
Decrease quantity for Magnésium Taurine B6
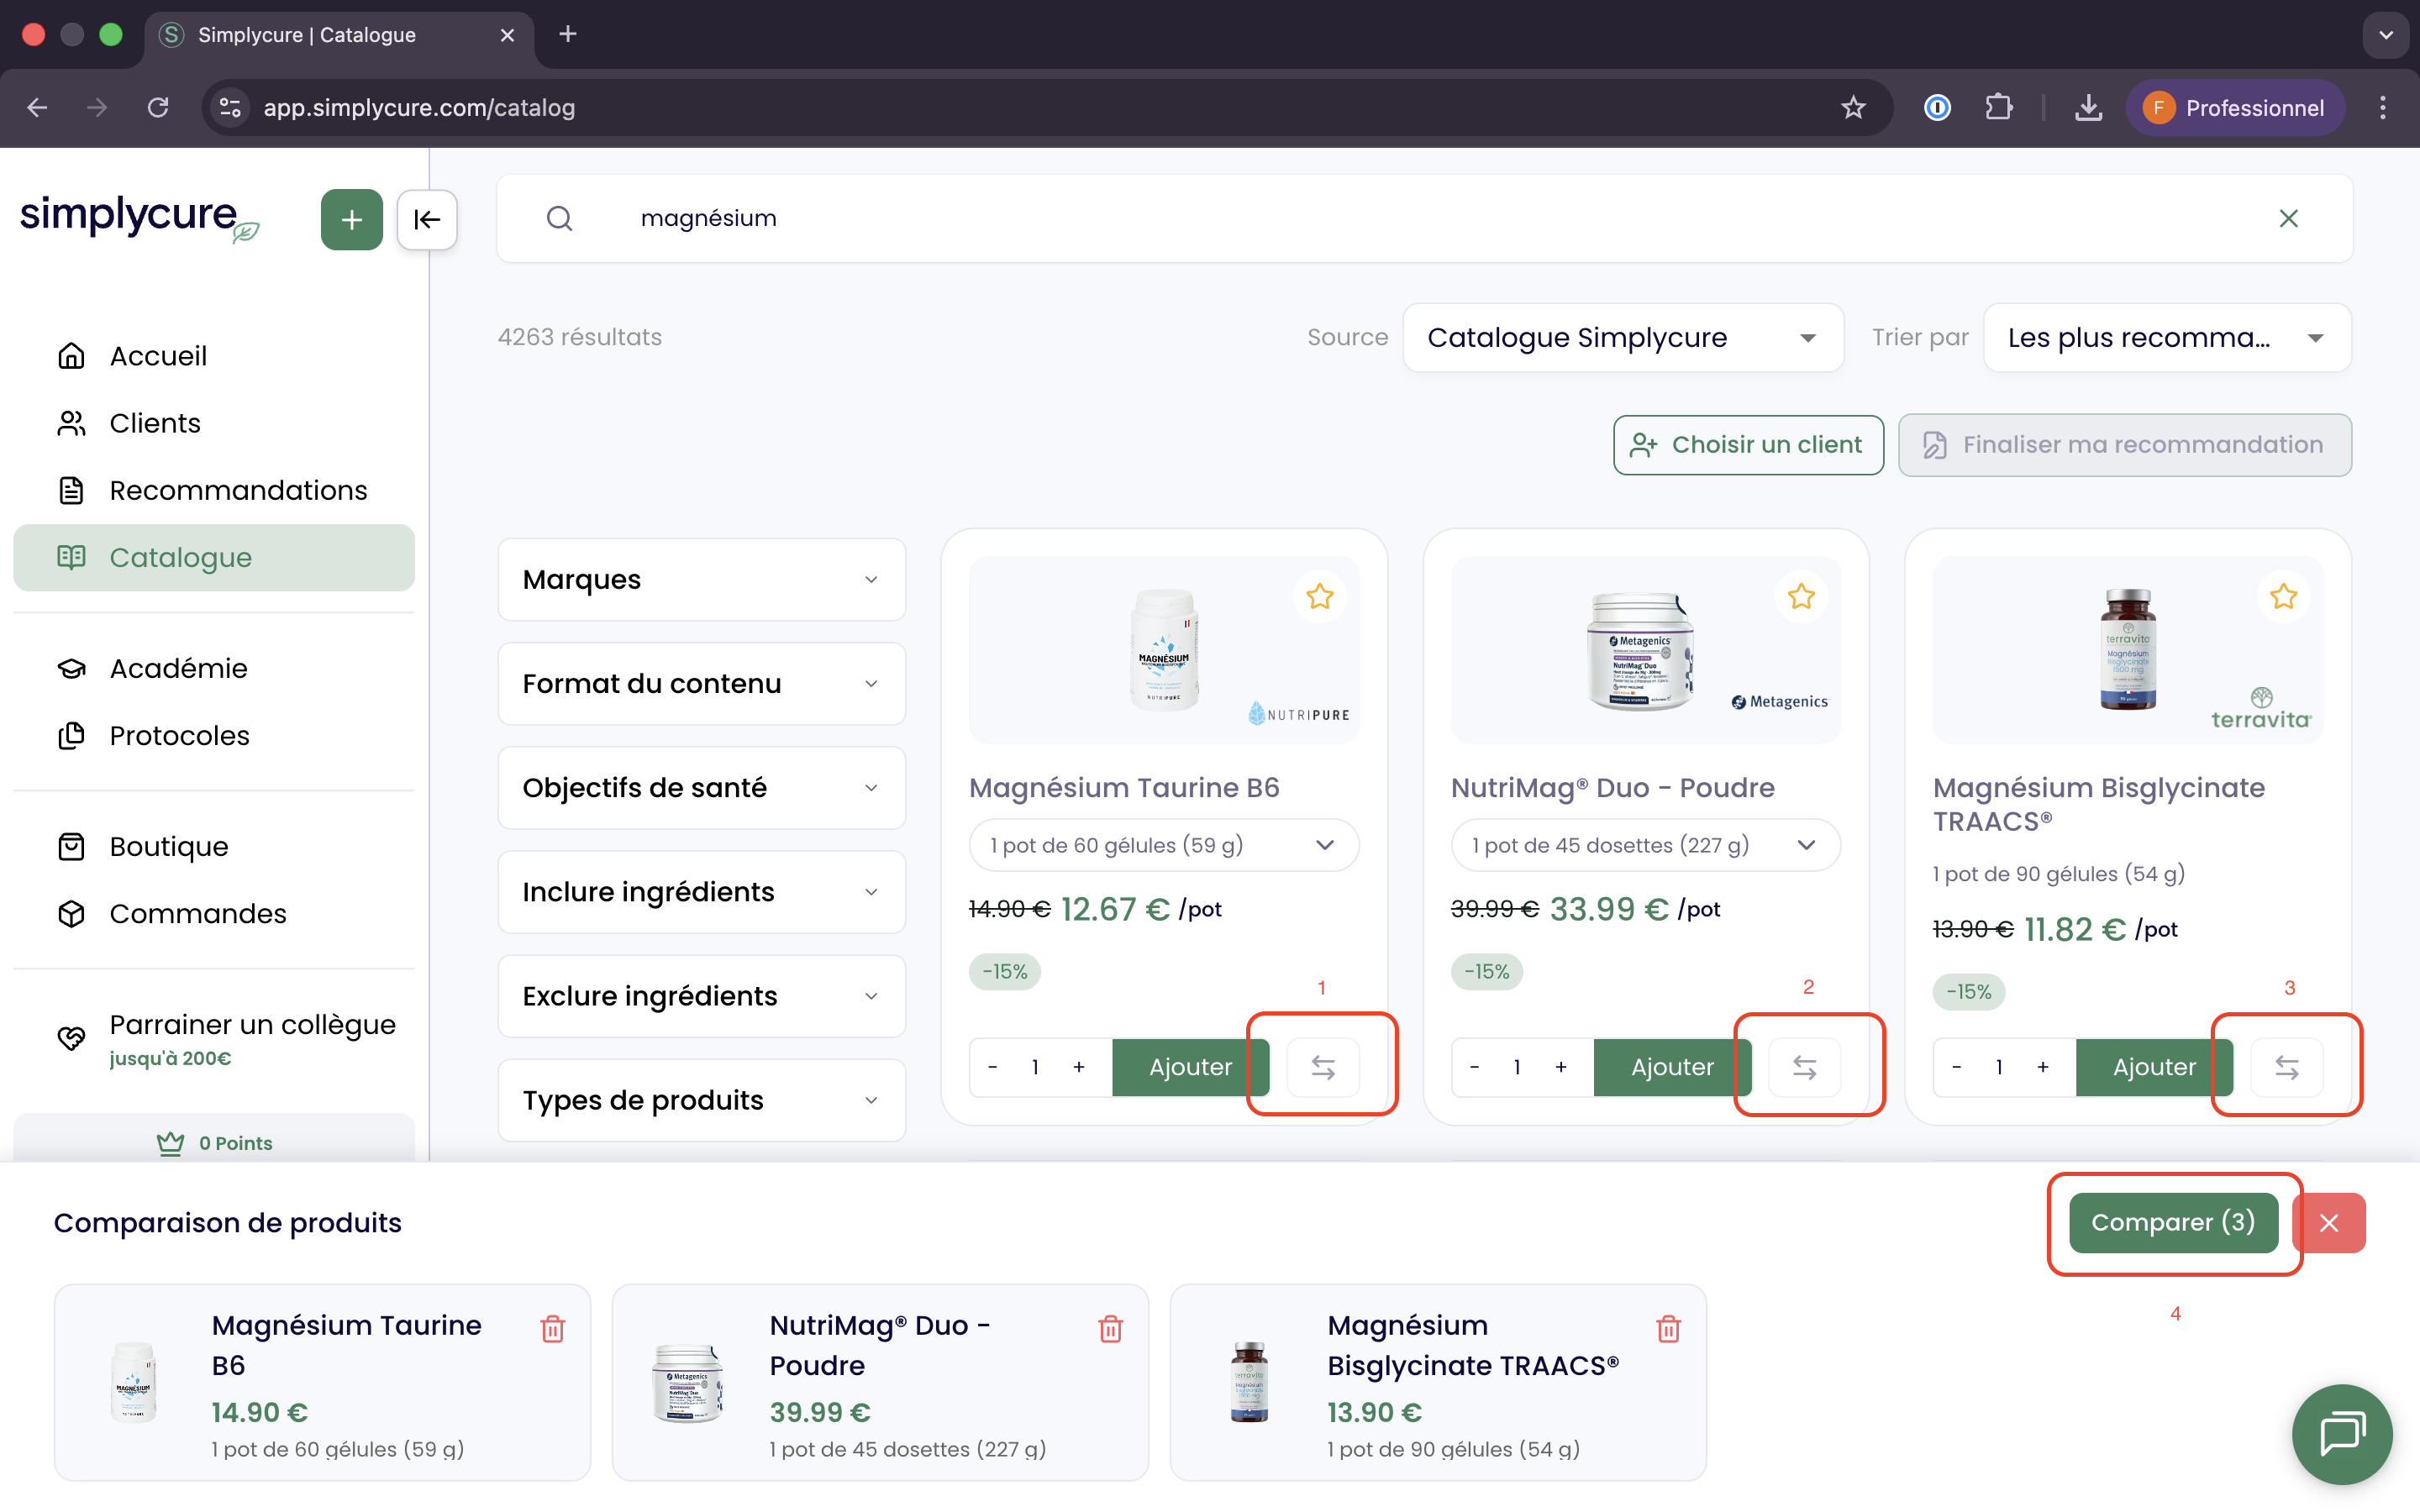click(x=993, y=1067)
